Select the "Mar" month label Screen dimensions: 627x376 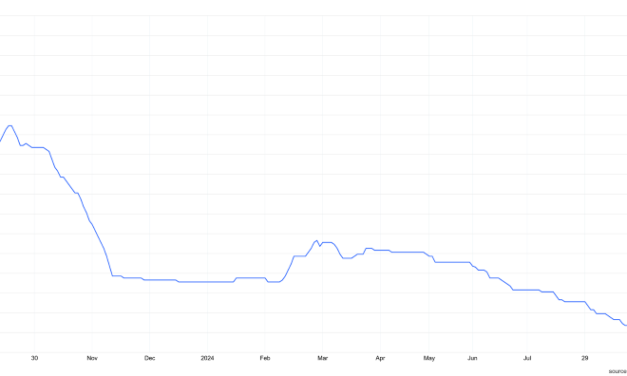[323, 358]
